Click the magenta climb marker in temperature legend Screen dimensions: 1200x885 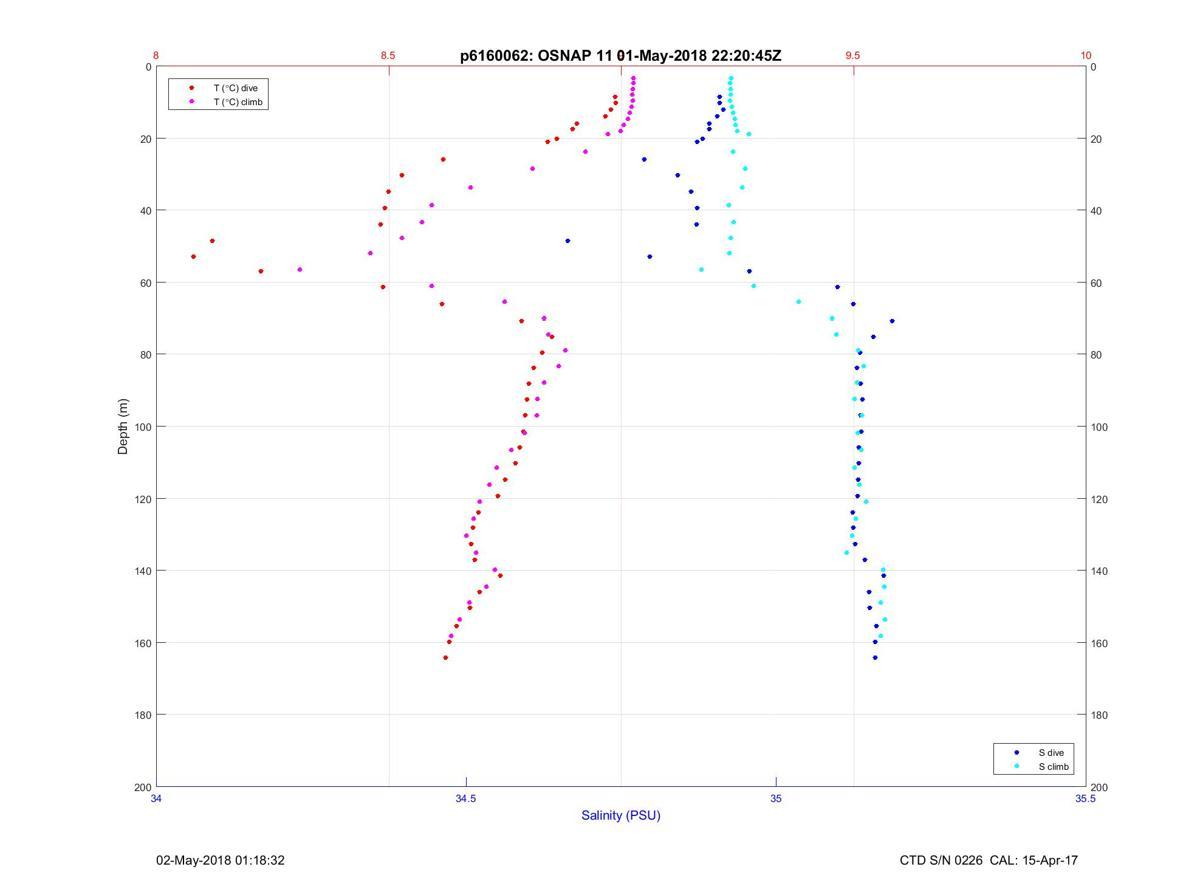191,102
